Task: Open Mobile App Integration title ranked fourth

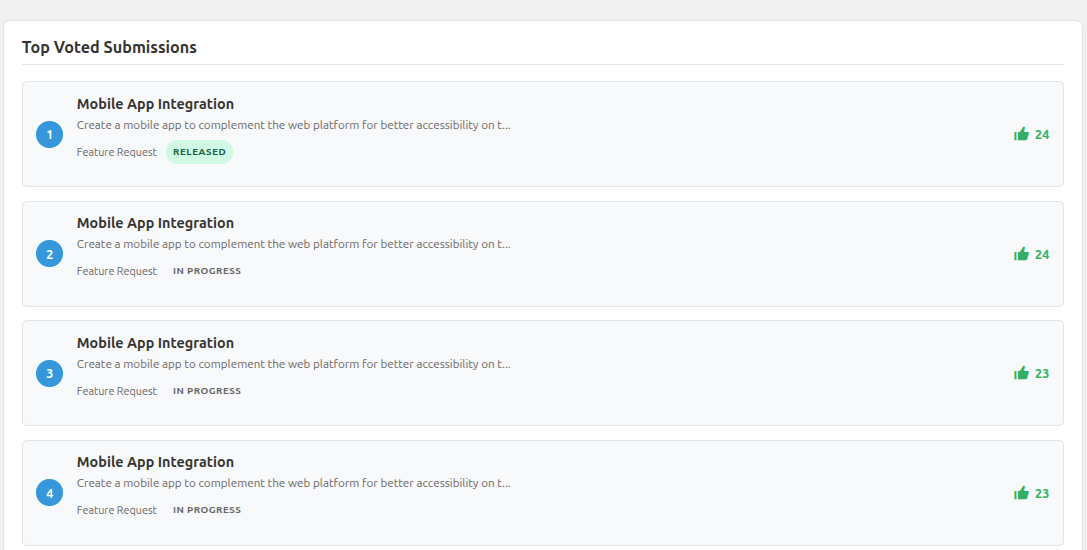Action: point(155,462)
